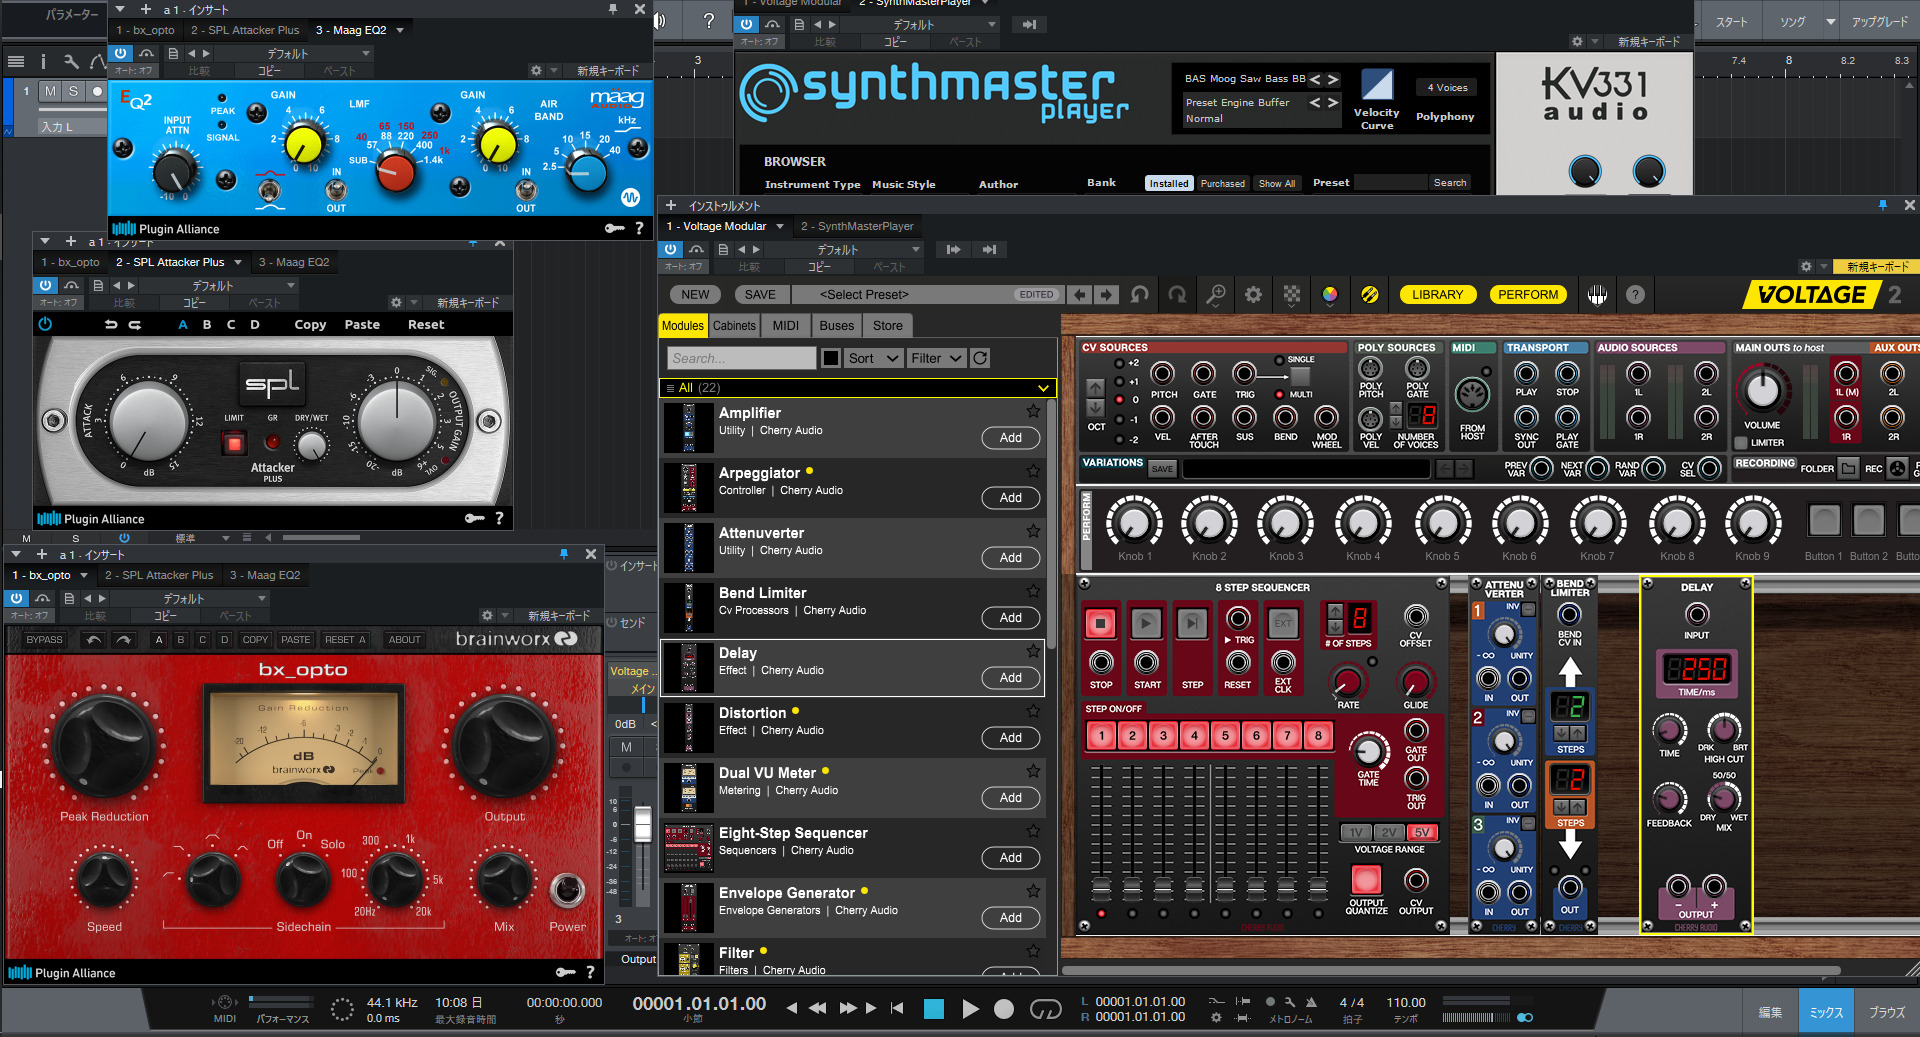Viewport: 1920px width, 1037px height.
Task: Refresh the module list in the Voltage browser
Action: click(980, 358)
